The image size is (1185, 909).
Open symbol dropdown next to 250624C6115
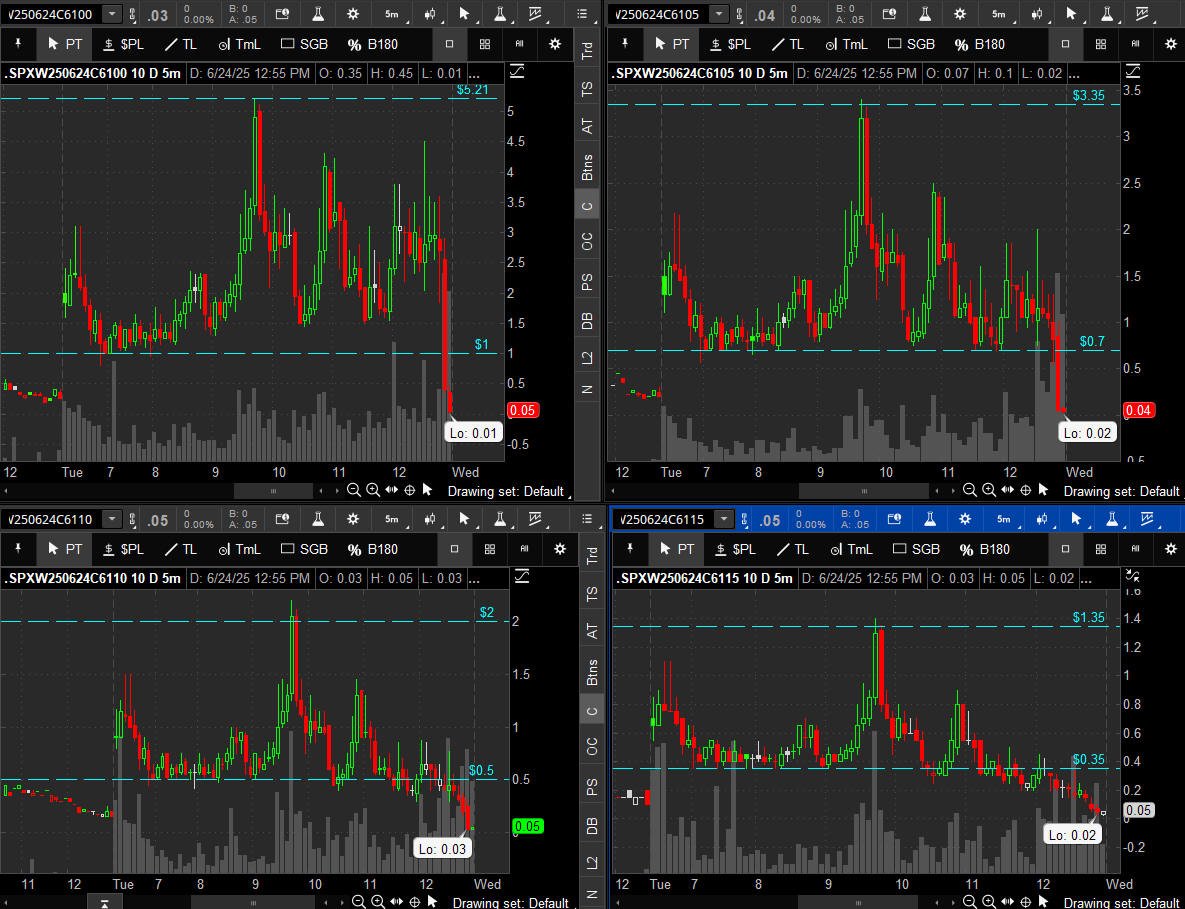click(724, 519)
